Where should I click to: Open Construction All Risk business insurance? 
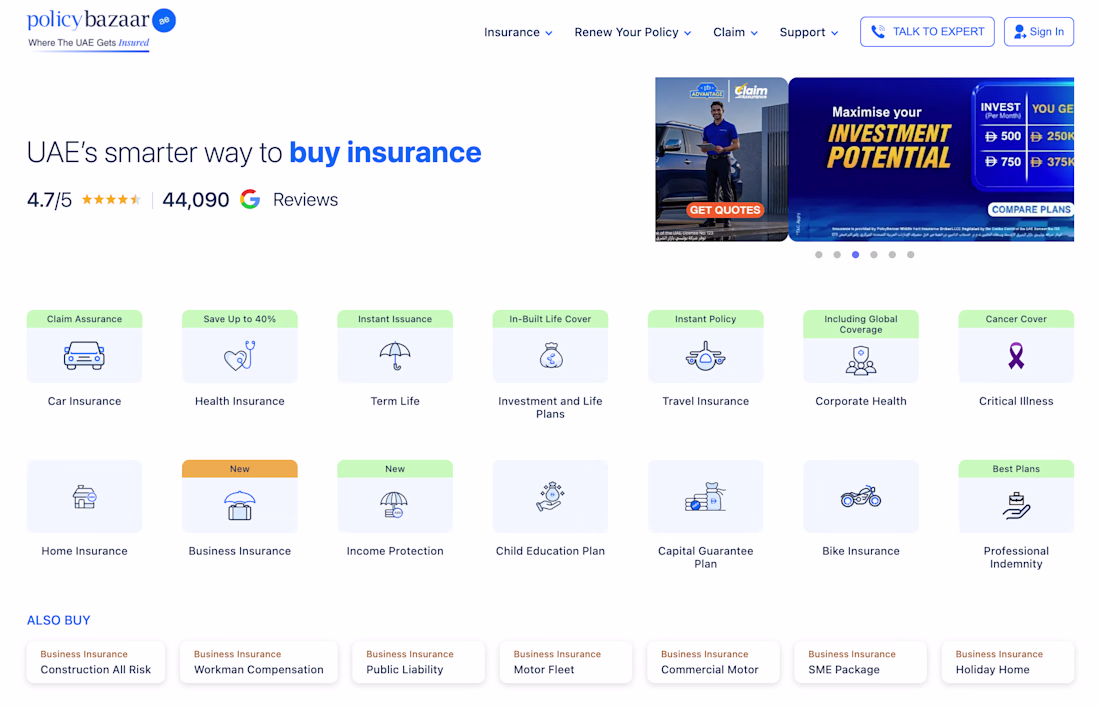96,662
